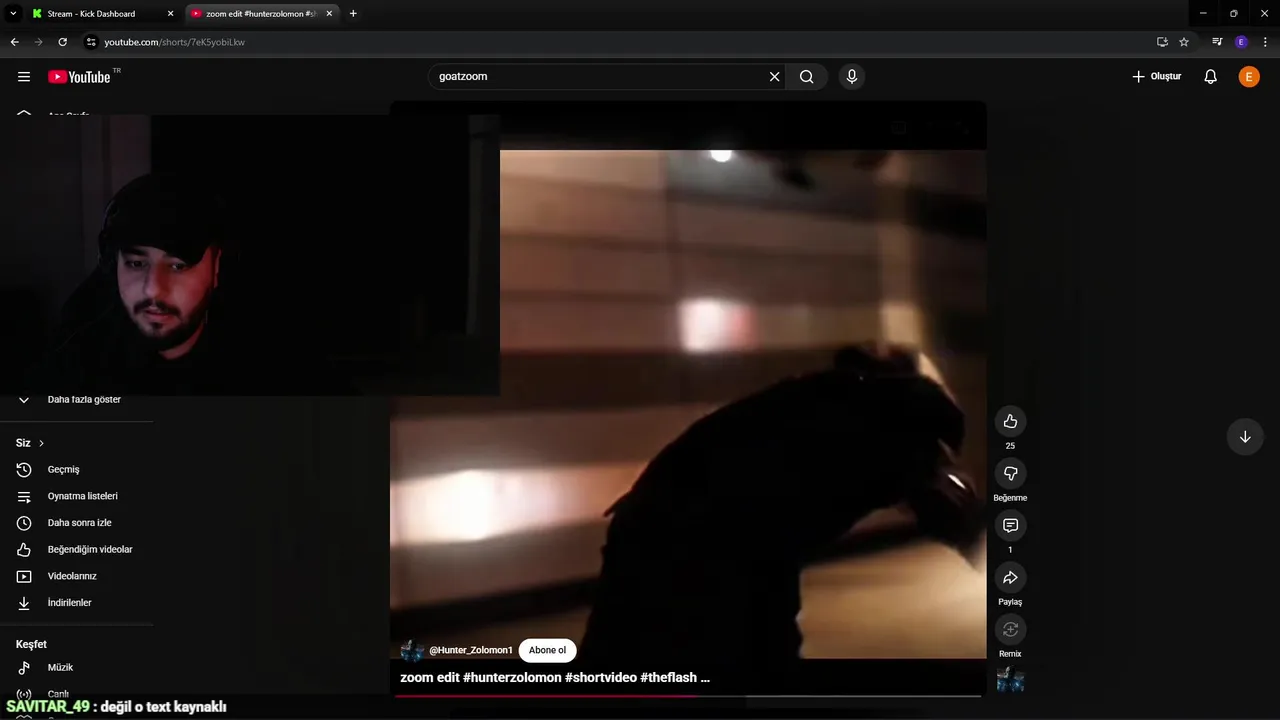This screenshot has width=1280, height=720.
Task: Subscribe with the Abone ol button
Action: tap(547, 650)
